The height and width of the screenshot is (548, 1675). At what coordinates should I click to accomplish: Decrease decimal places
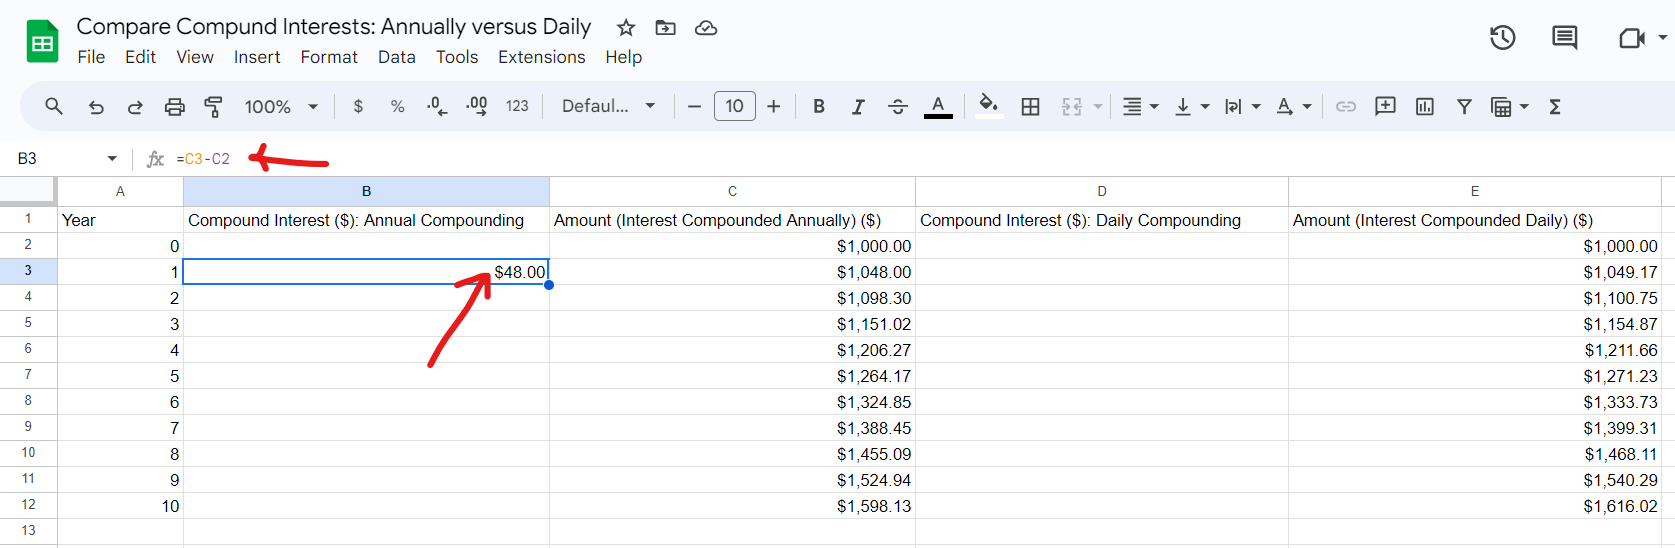pos(437,106)
